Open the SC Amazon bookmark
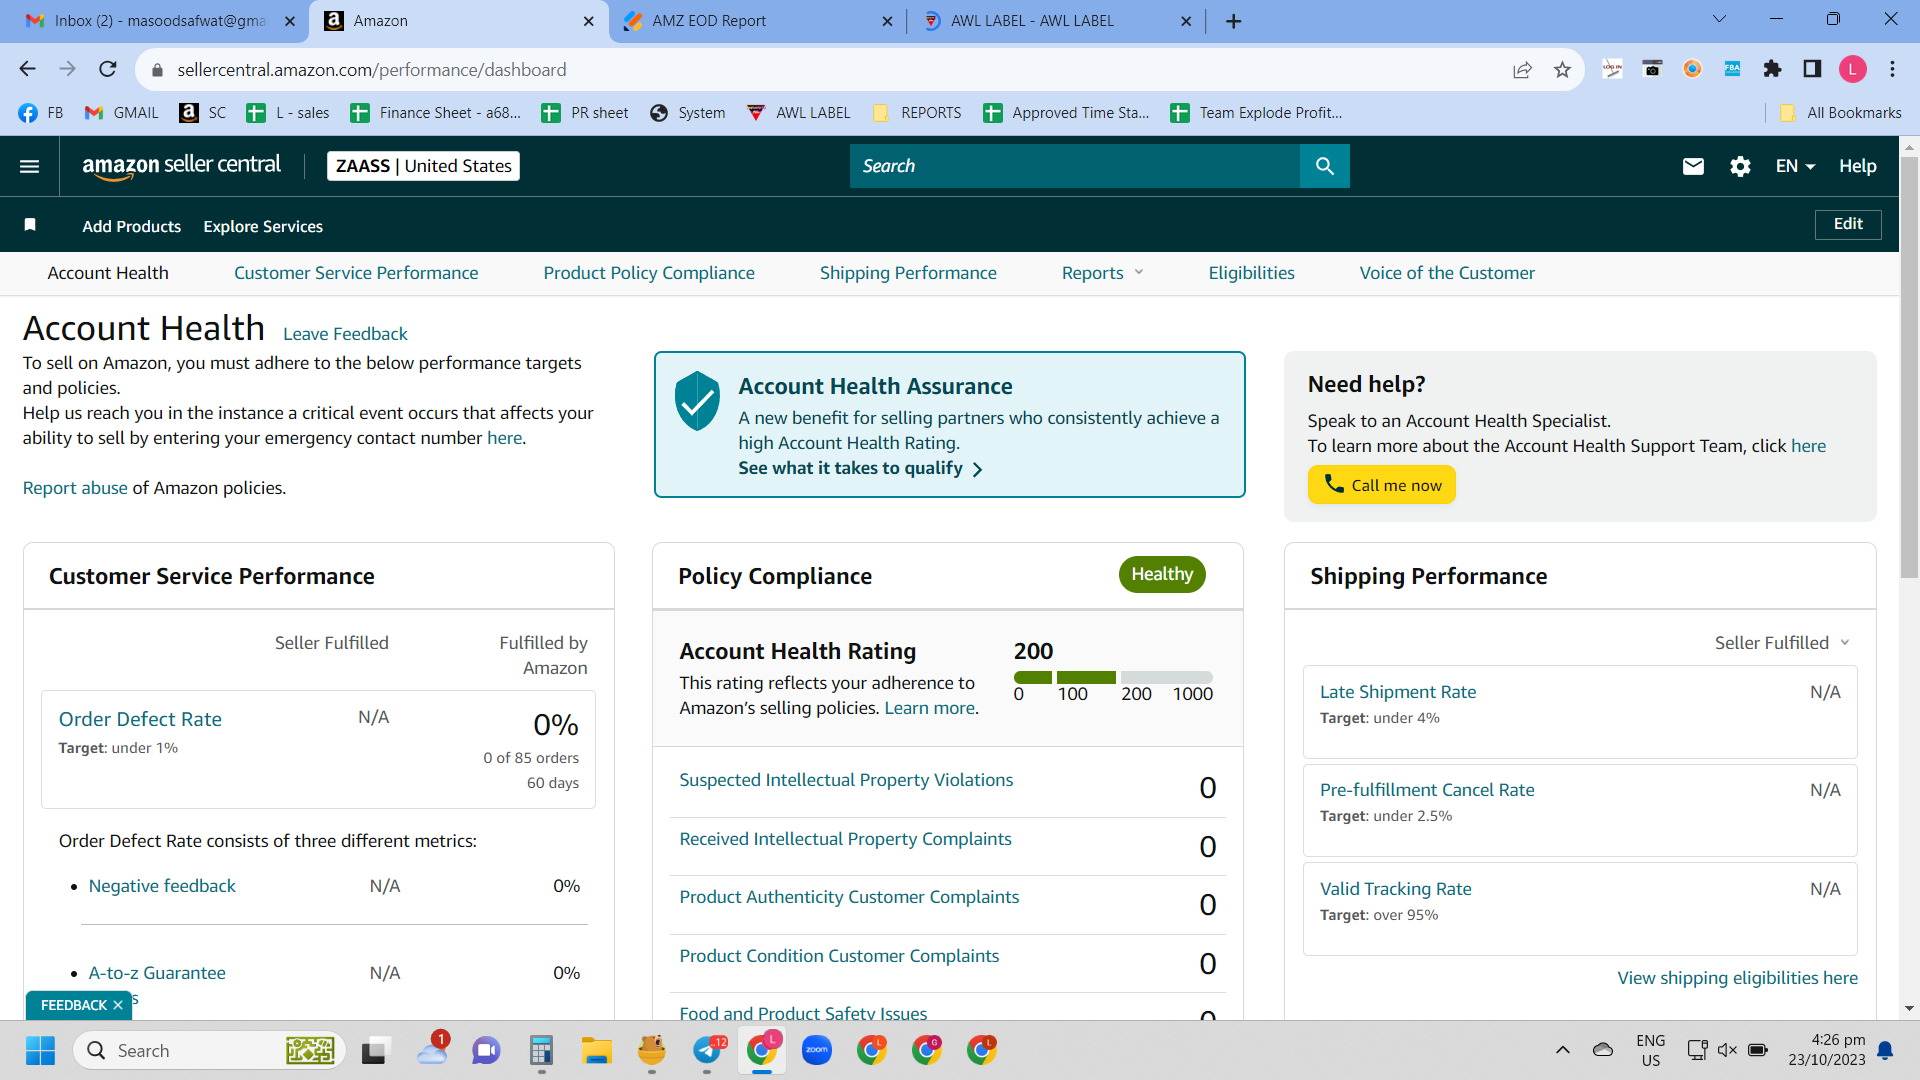The height and width of the screenshot is (1080, 1920). point(202,113)
